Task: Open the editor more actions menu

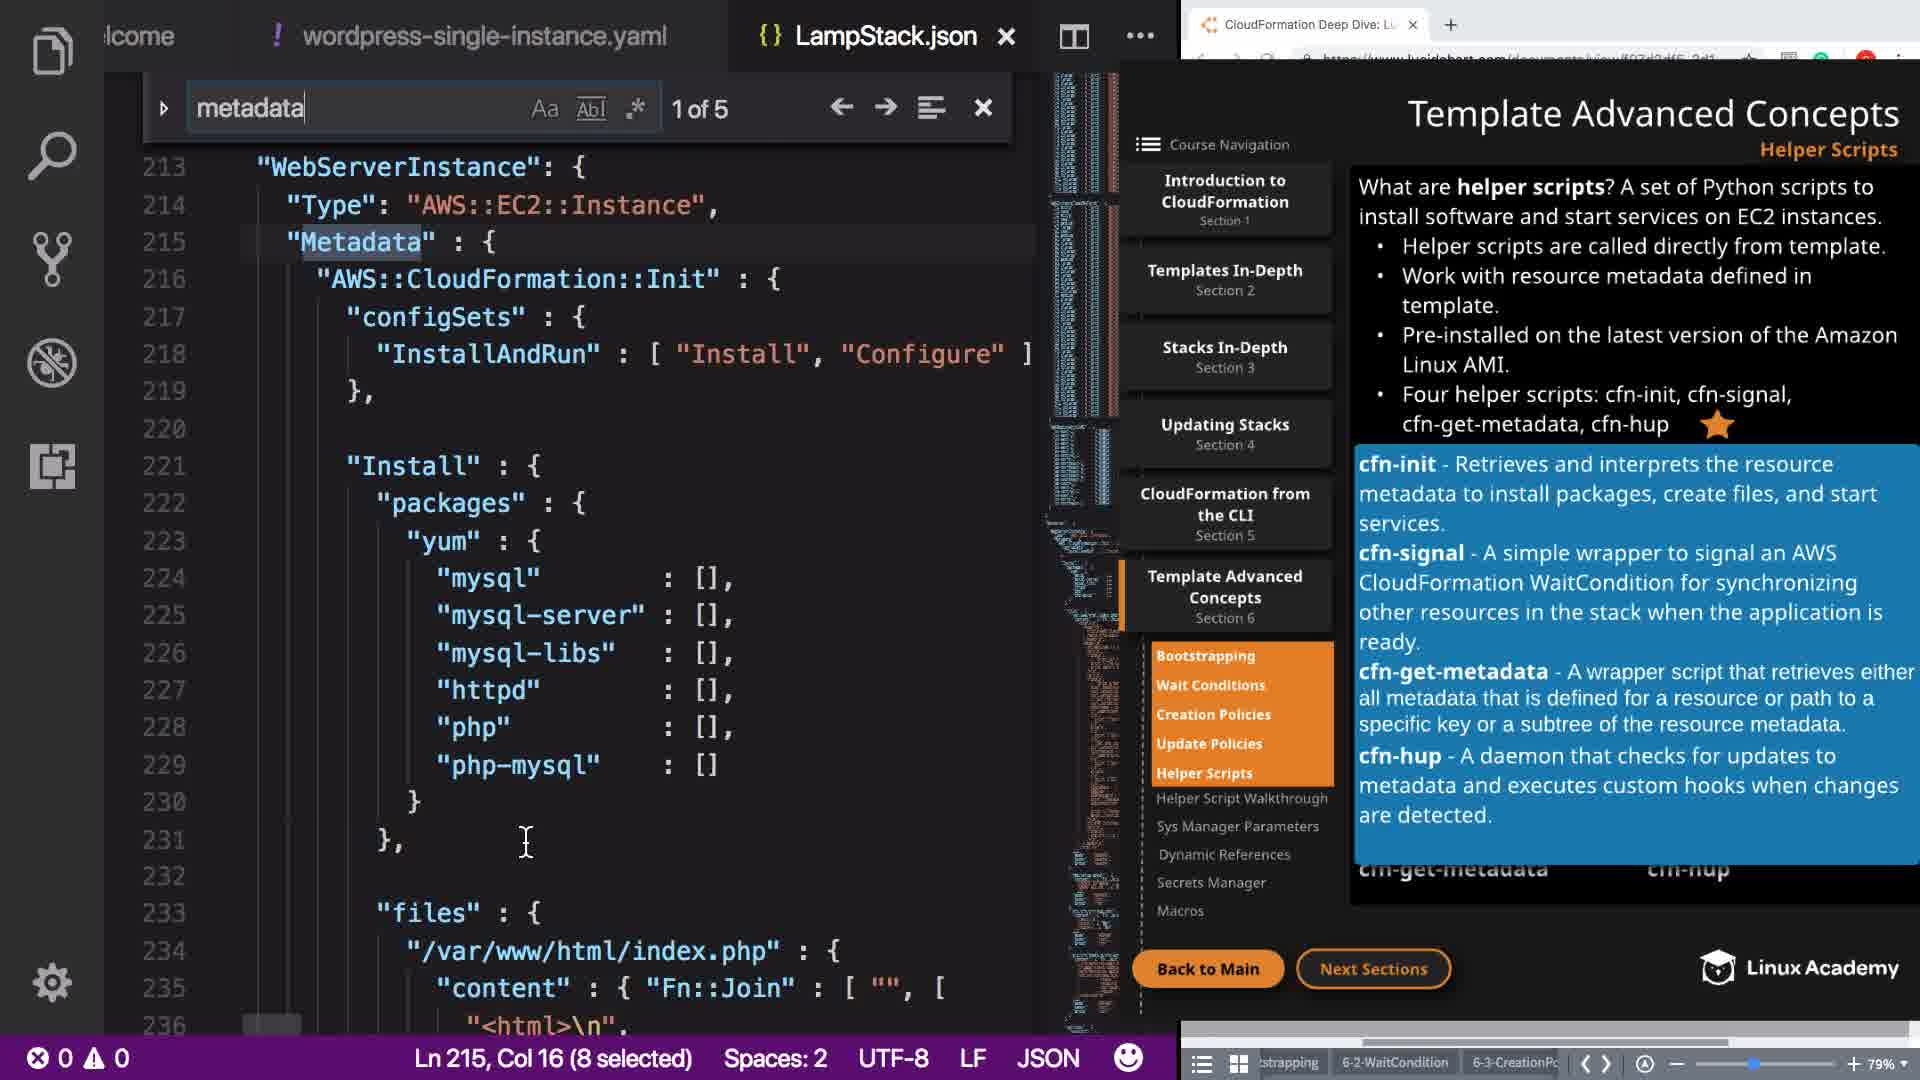Action: [1140, 36]
